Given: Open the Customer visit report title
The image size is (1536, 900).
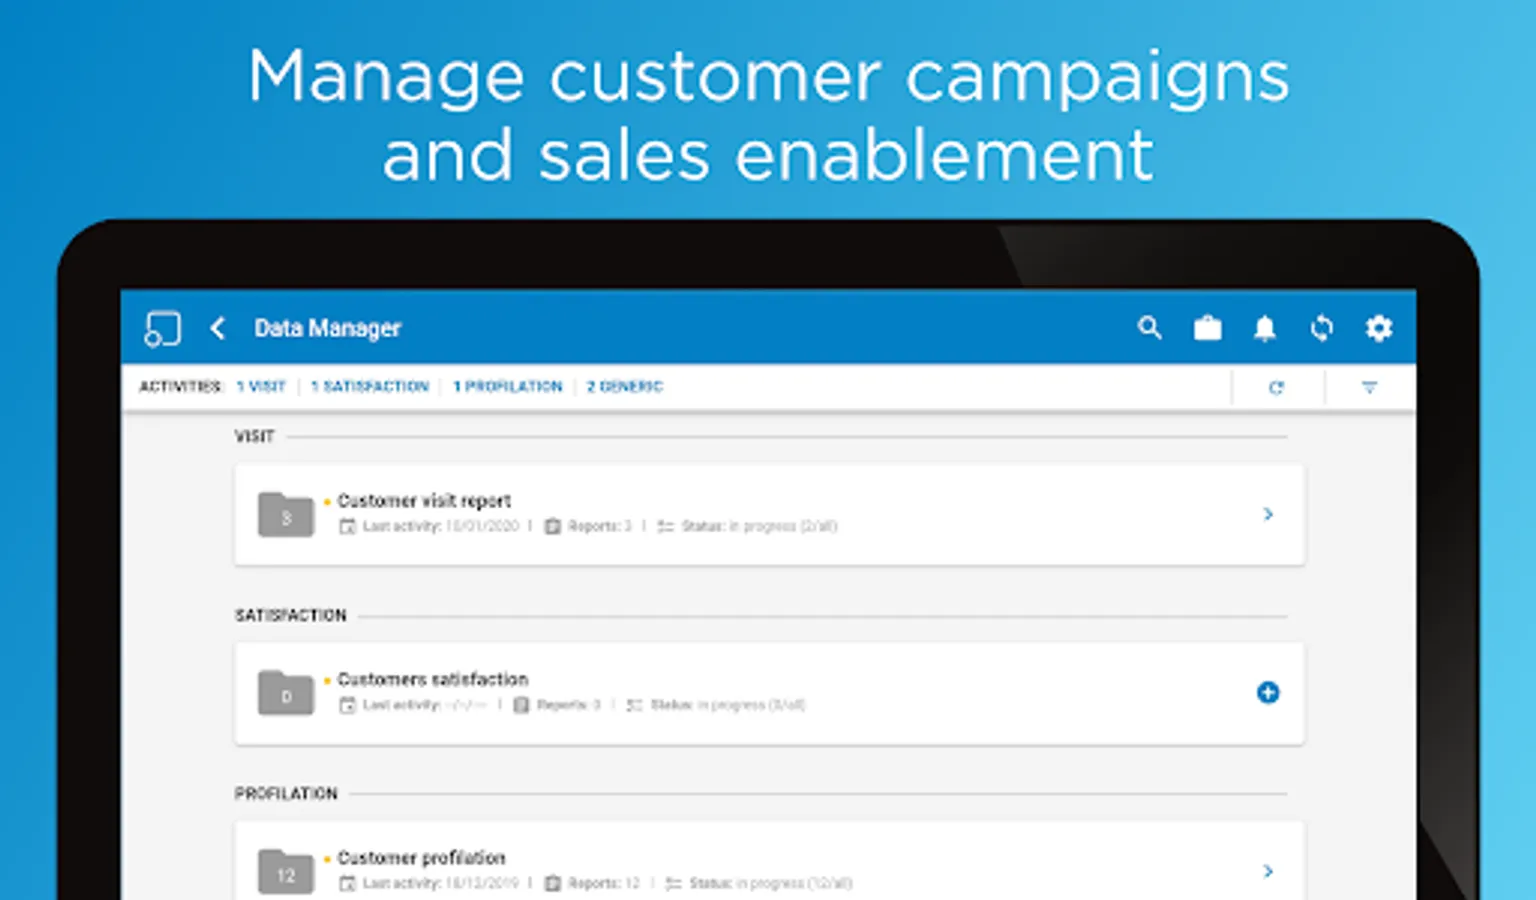Looking at the screenshot, I should pyautogui.click(x=424, y=500).
